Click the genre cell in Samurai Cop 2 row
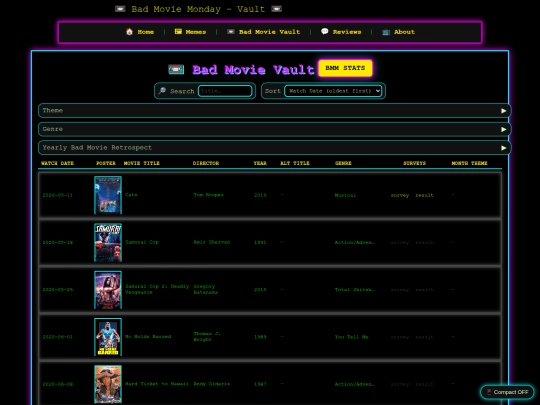This screenshot has height=405, width=540. 354,290
